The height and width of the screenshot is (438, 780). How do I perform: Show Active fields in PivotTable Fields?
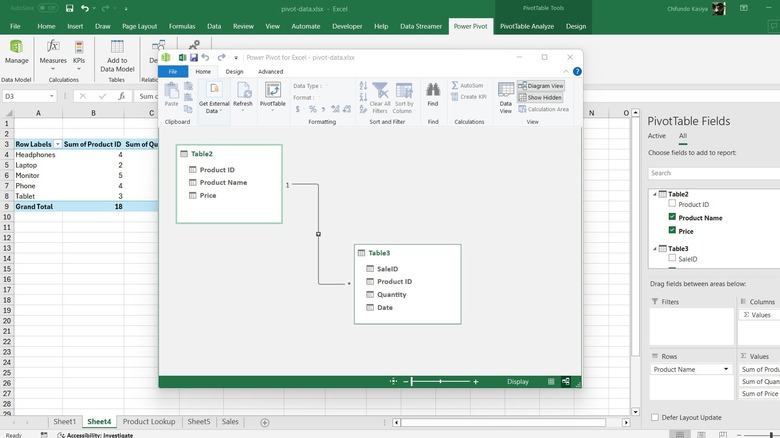(x=656, y=136)
